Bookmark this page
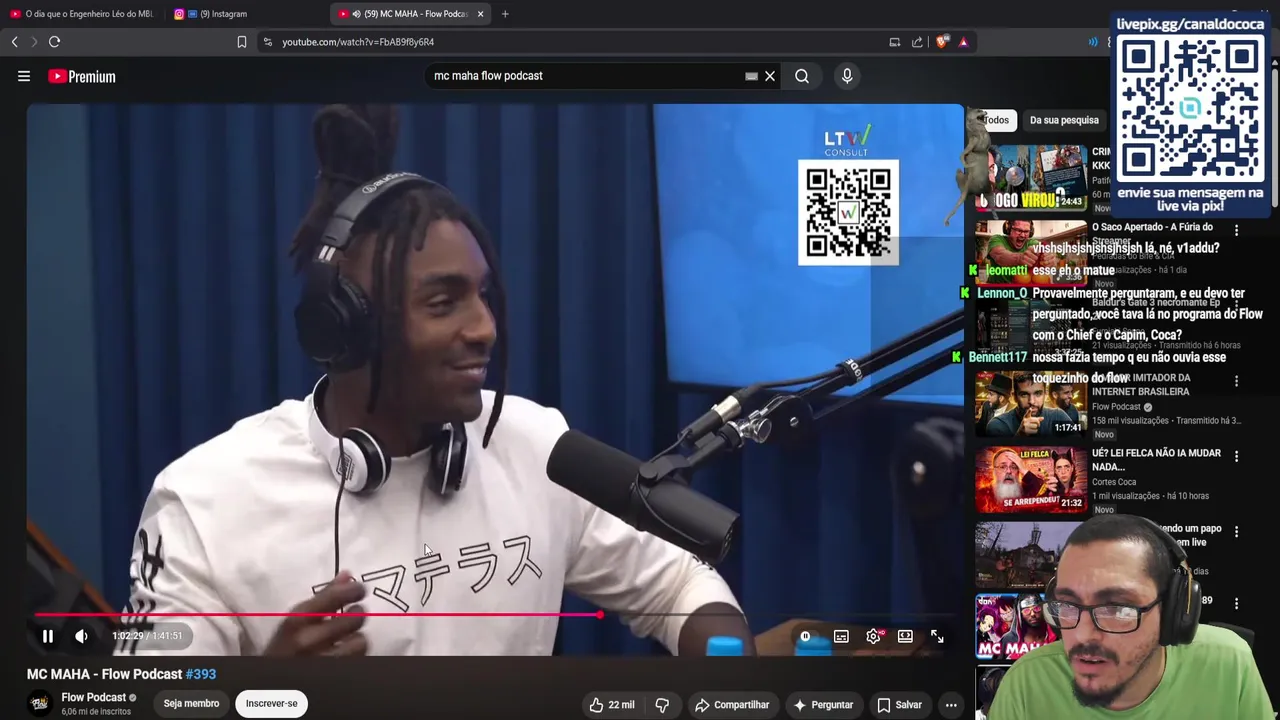The image size is (1280, 720). [241, 42]
